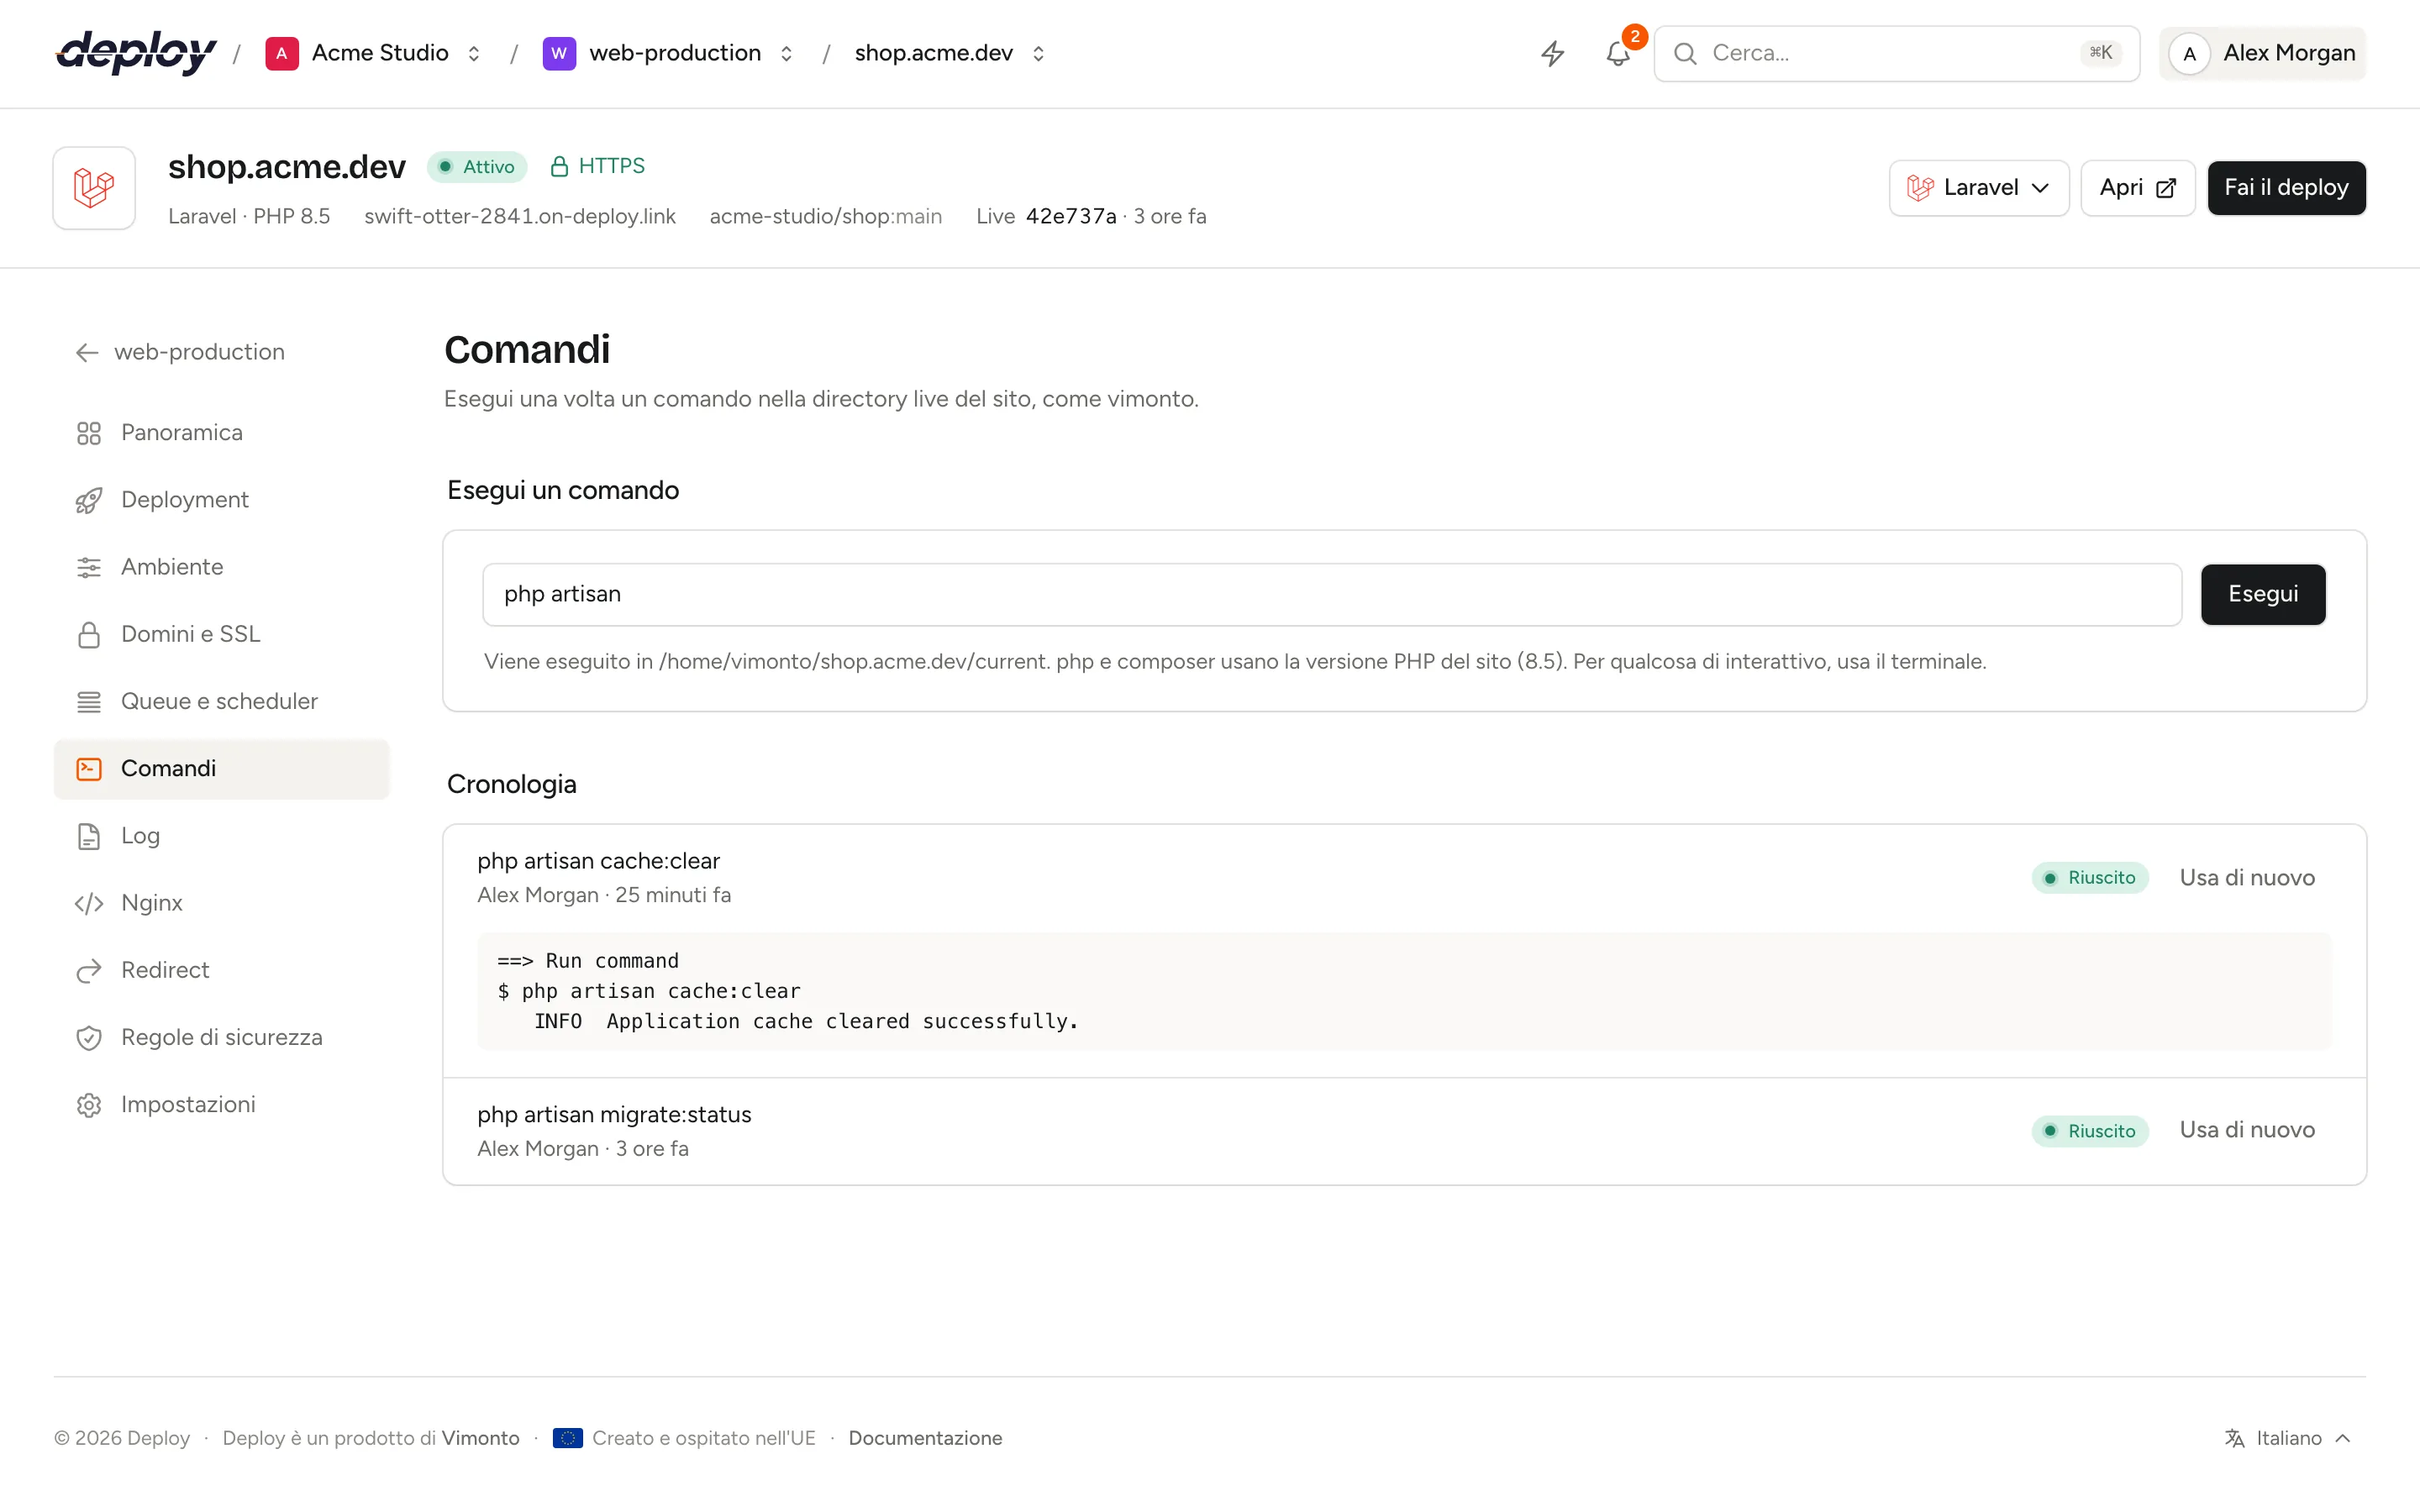Open Panoramica in the sidebar
The height and width of the screenshot is (1512, 2420).
(x=221, y=433)
